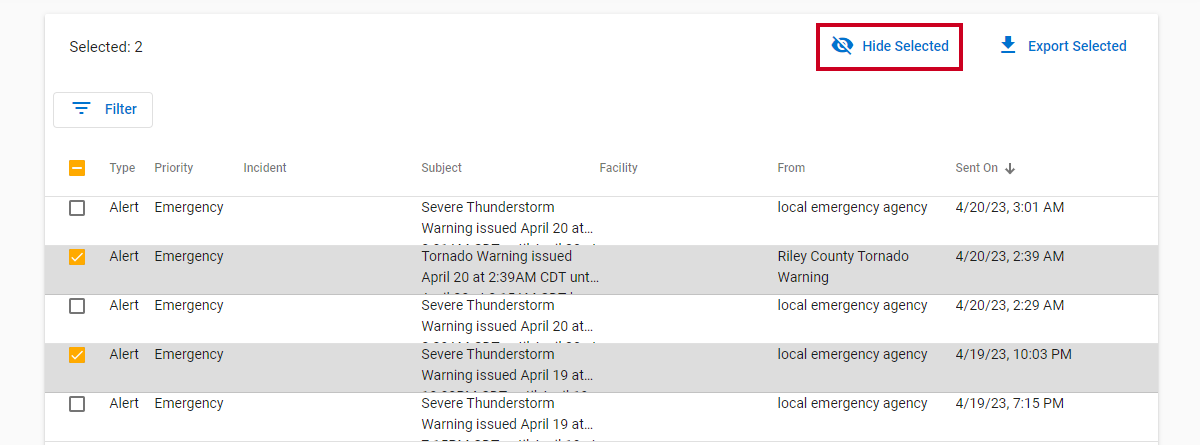The height and width of the screenshot is (445, 1200).
Task: Uncheck the 10:03 PM alert row checkbox
Action: coord(77,355)
